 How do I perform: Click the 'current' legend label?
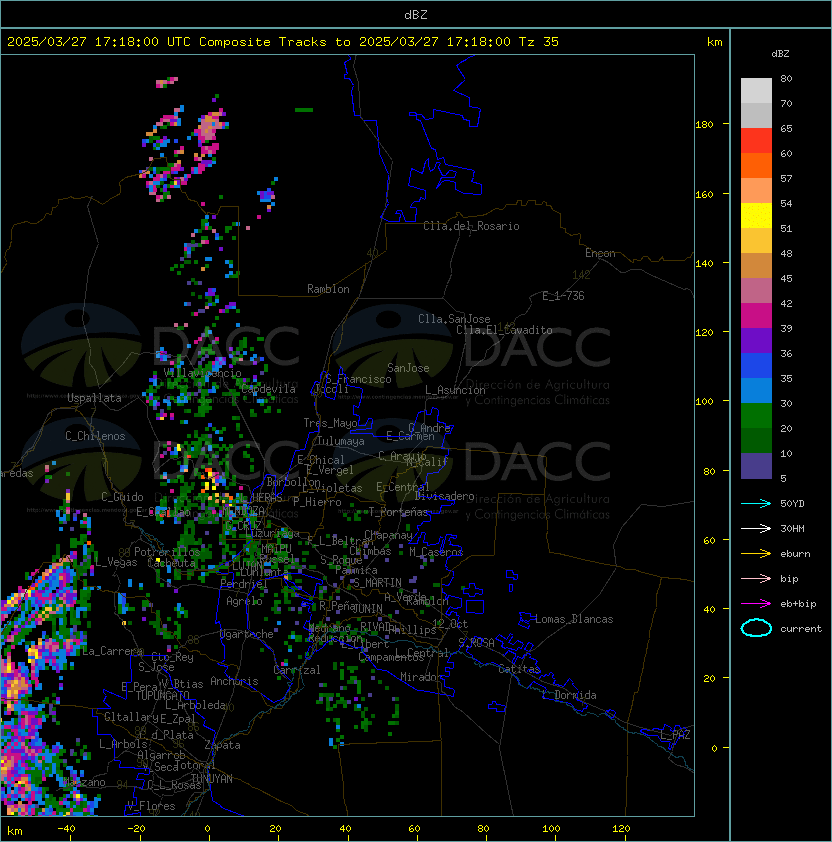[x=801, y=629]
